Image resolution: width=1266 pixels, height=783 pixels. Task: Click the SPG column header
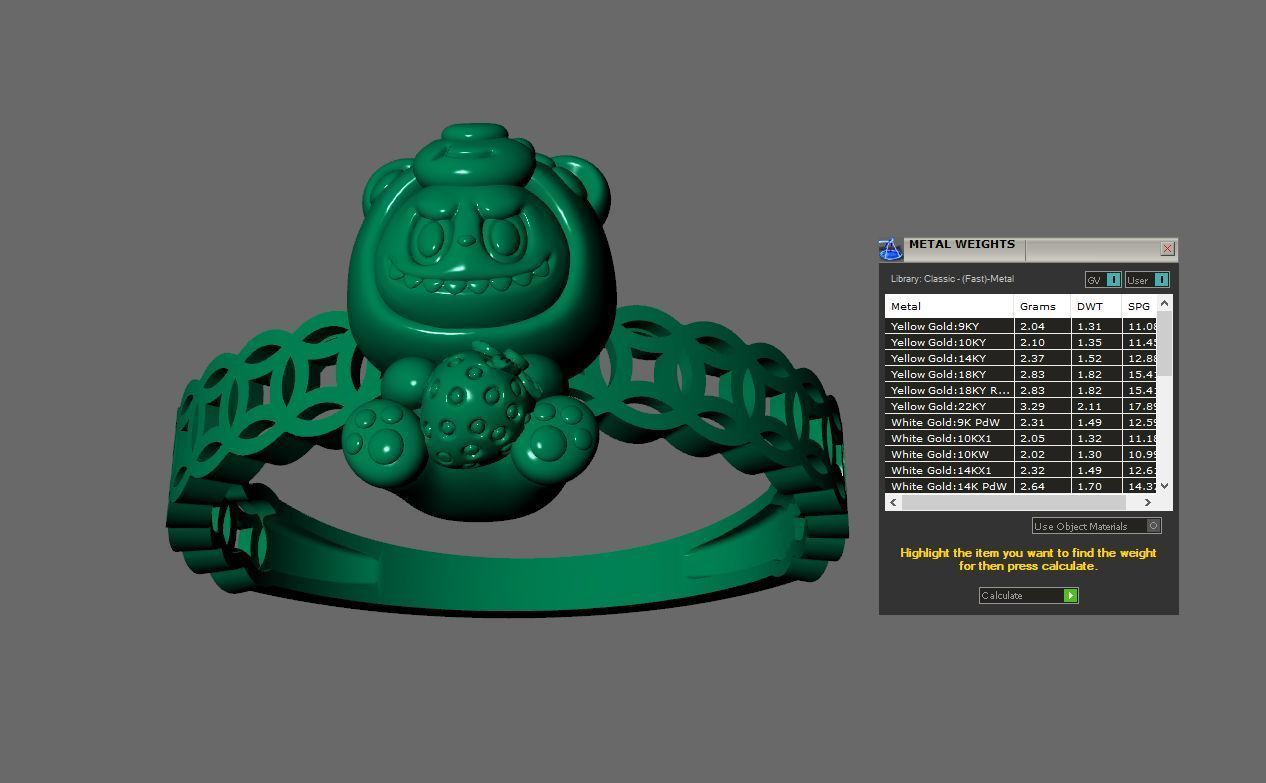click(1139, 306)
